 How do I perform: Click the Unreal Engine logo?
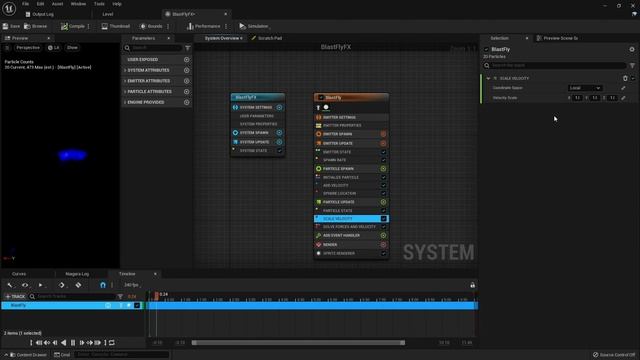pos(9,8)
